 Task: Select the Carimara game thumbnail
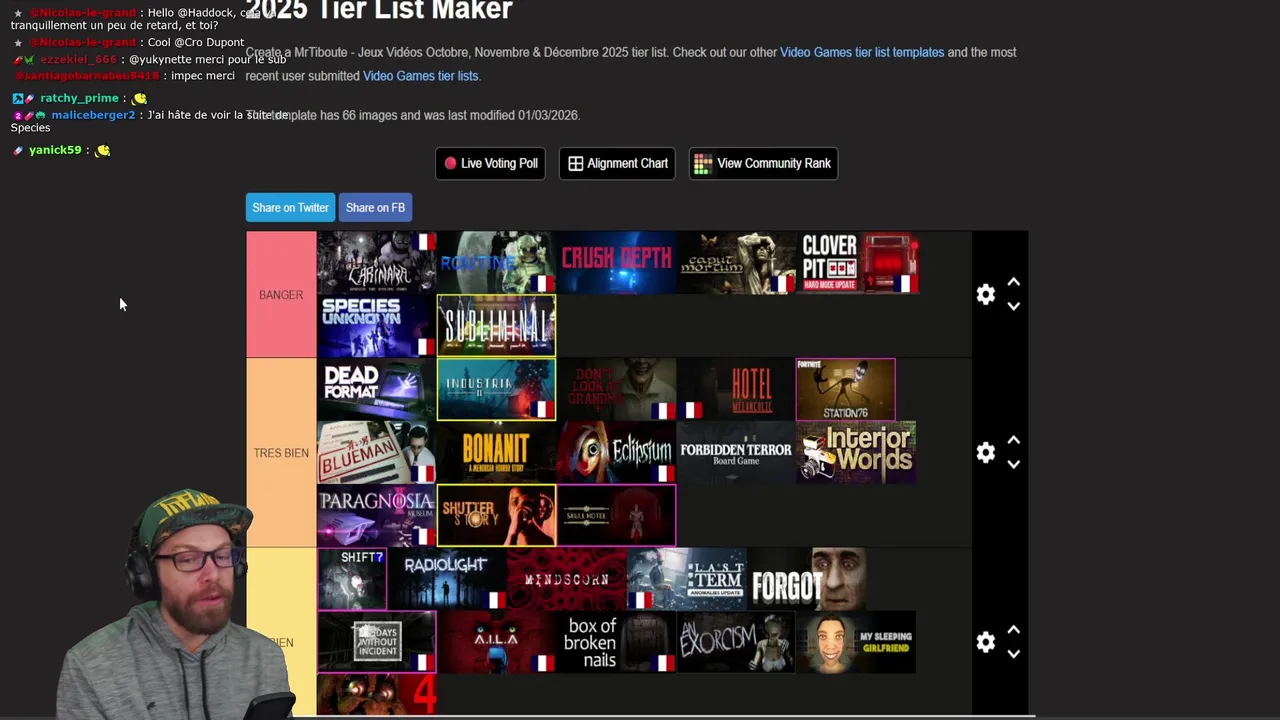pyautogui.click(x=376, y=263)
